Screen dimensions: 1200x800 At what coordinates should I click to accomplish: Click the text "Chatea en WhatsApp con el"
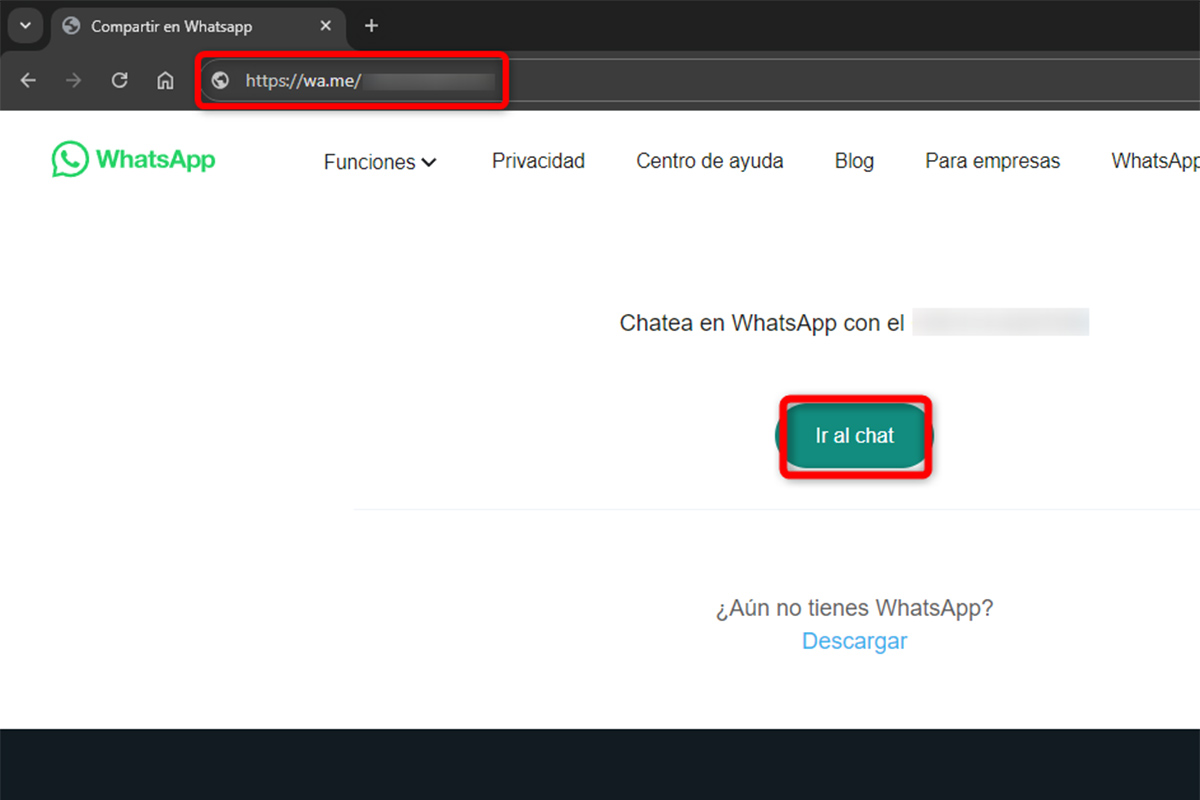pyautogui.click(x=762, y=323)
